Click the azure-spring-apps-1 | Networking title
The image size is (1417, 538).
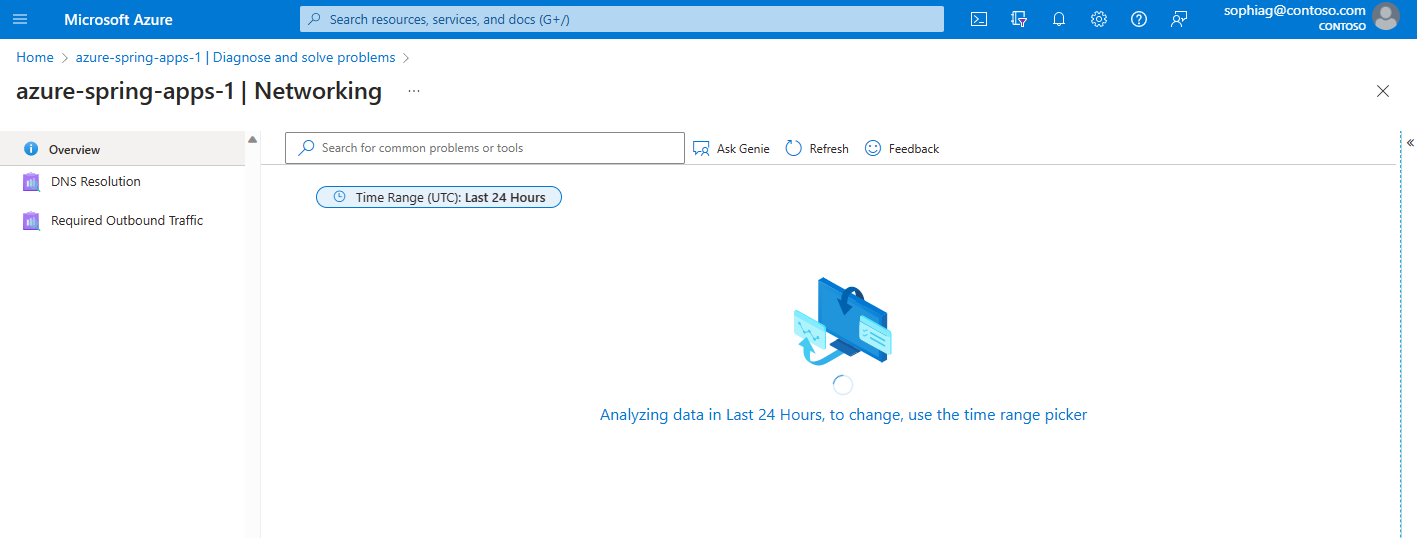tap(199, 91)
